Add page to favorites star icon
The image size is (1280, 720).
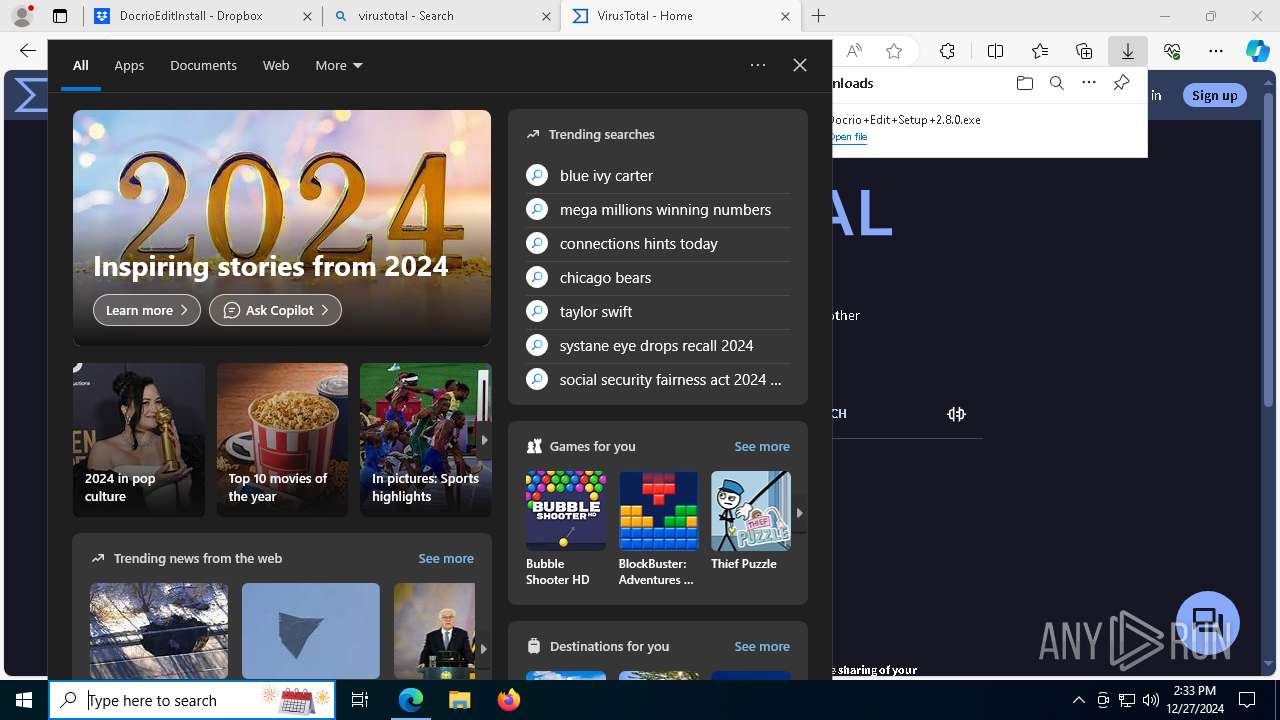(894, 51)
